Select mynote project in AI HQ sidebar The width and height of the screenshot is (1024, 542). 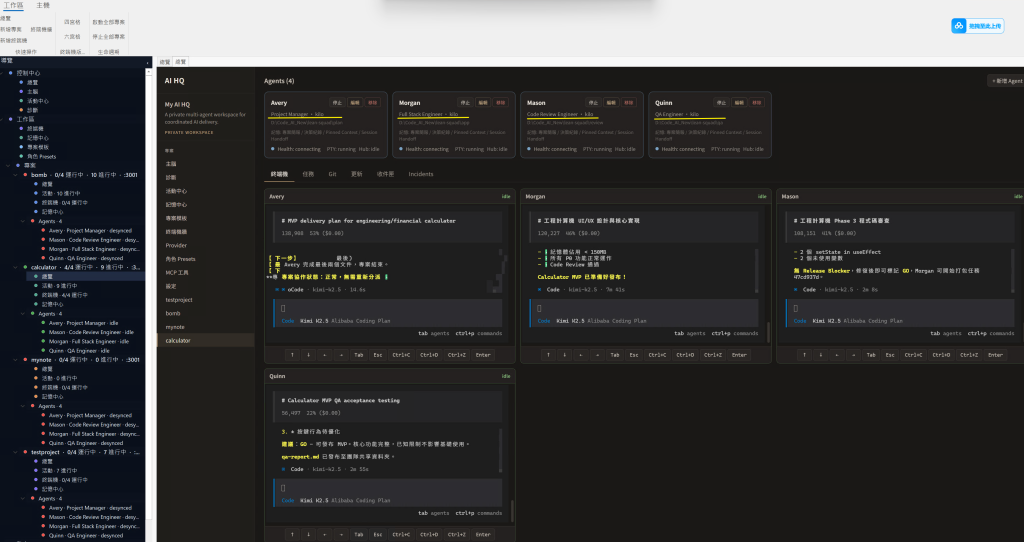point(176,326)
